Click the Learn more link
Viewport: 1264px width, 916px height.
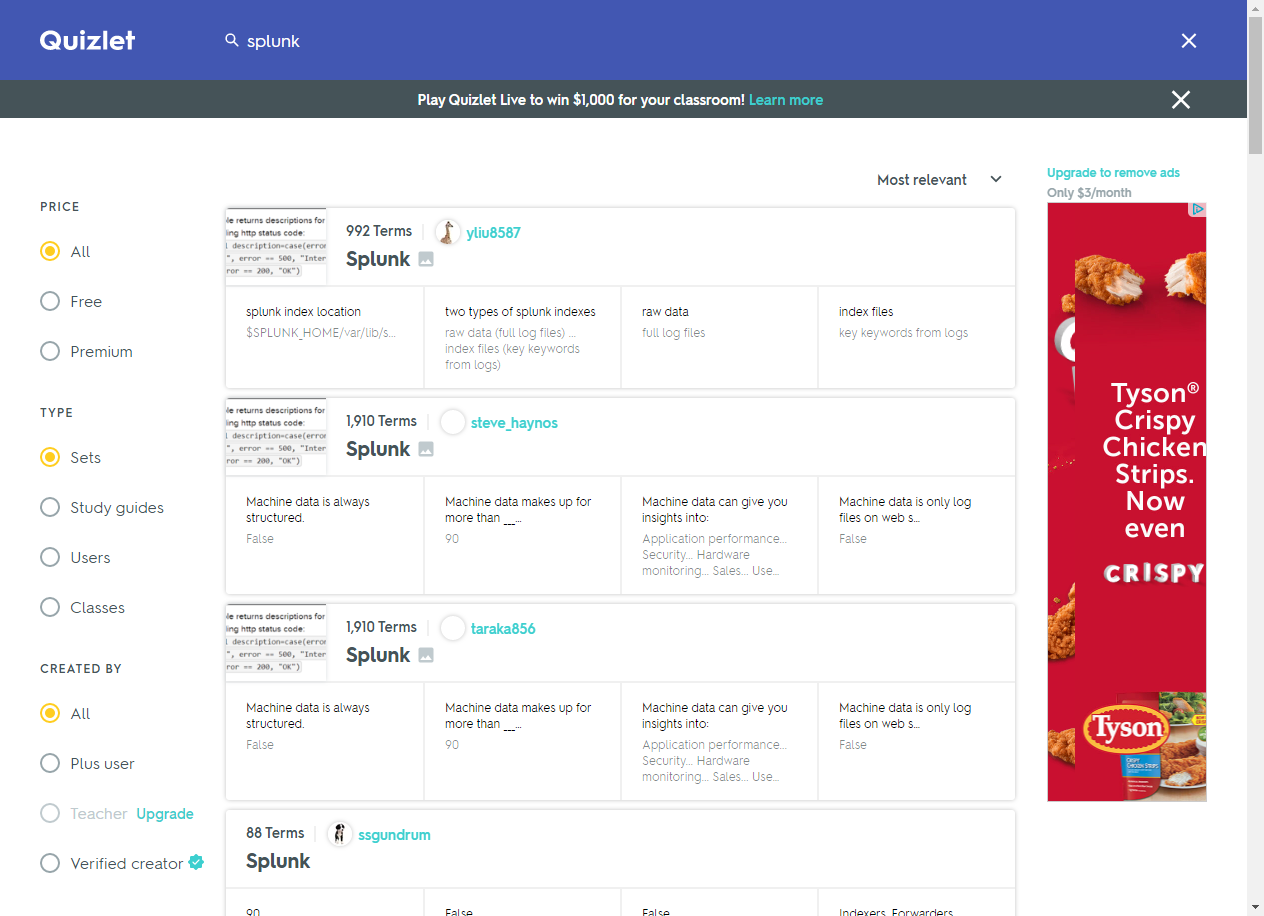[786, 100]
